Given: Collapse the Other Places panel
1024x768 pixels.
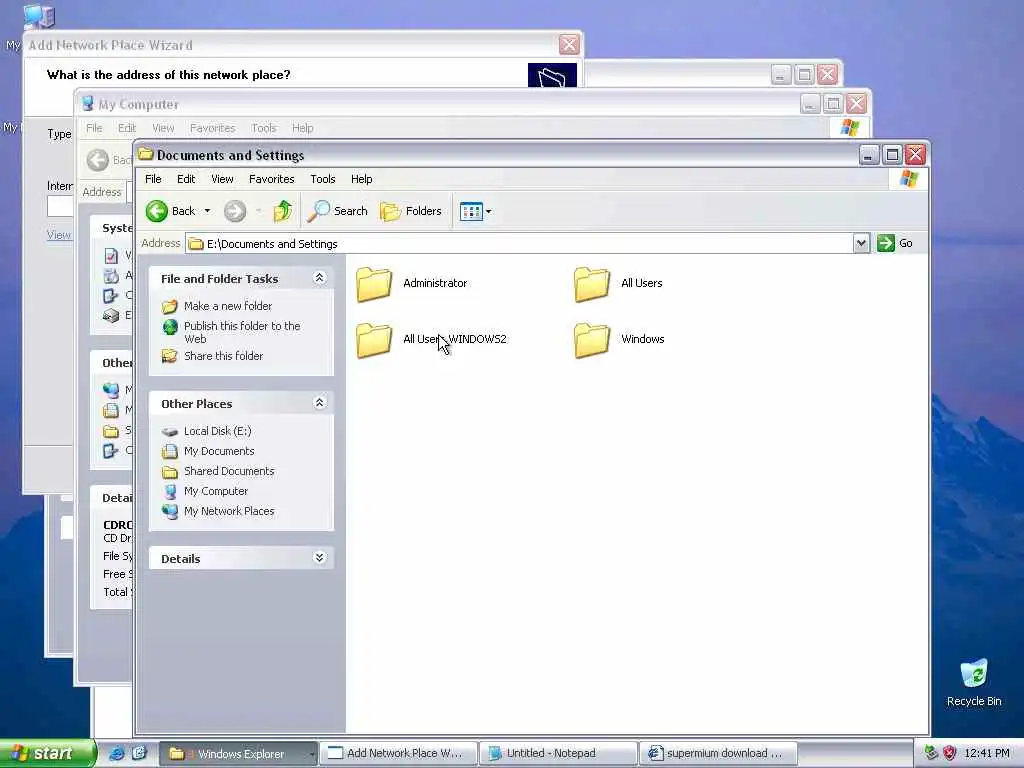Looking at the screenshot, I should (x=319, y=403).
